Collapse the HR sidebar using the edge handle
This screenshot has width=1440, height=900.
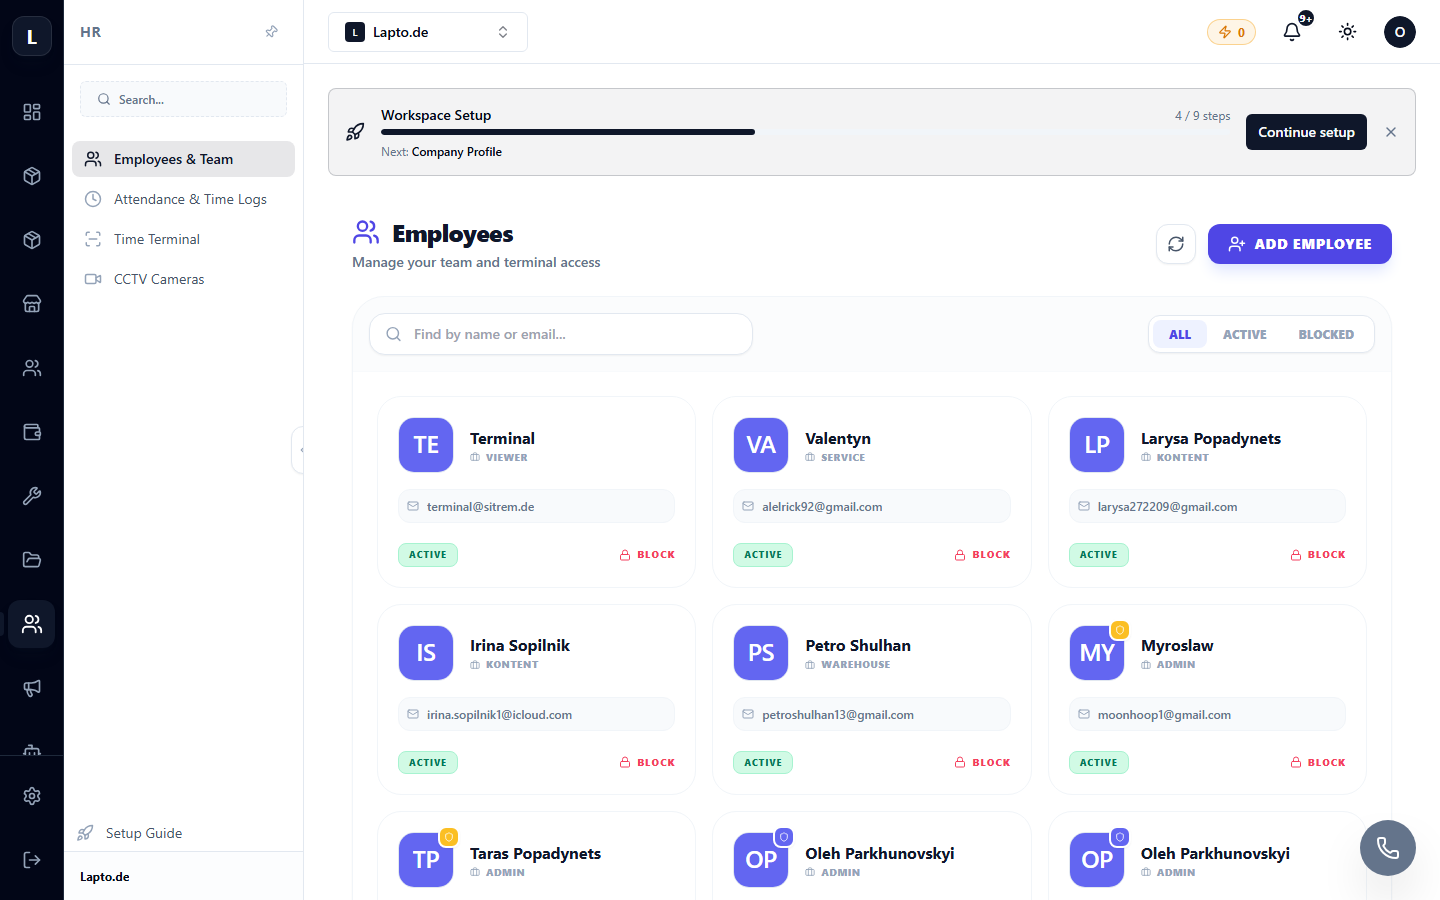[x=299, y=450]
